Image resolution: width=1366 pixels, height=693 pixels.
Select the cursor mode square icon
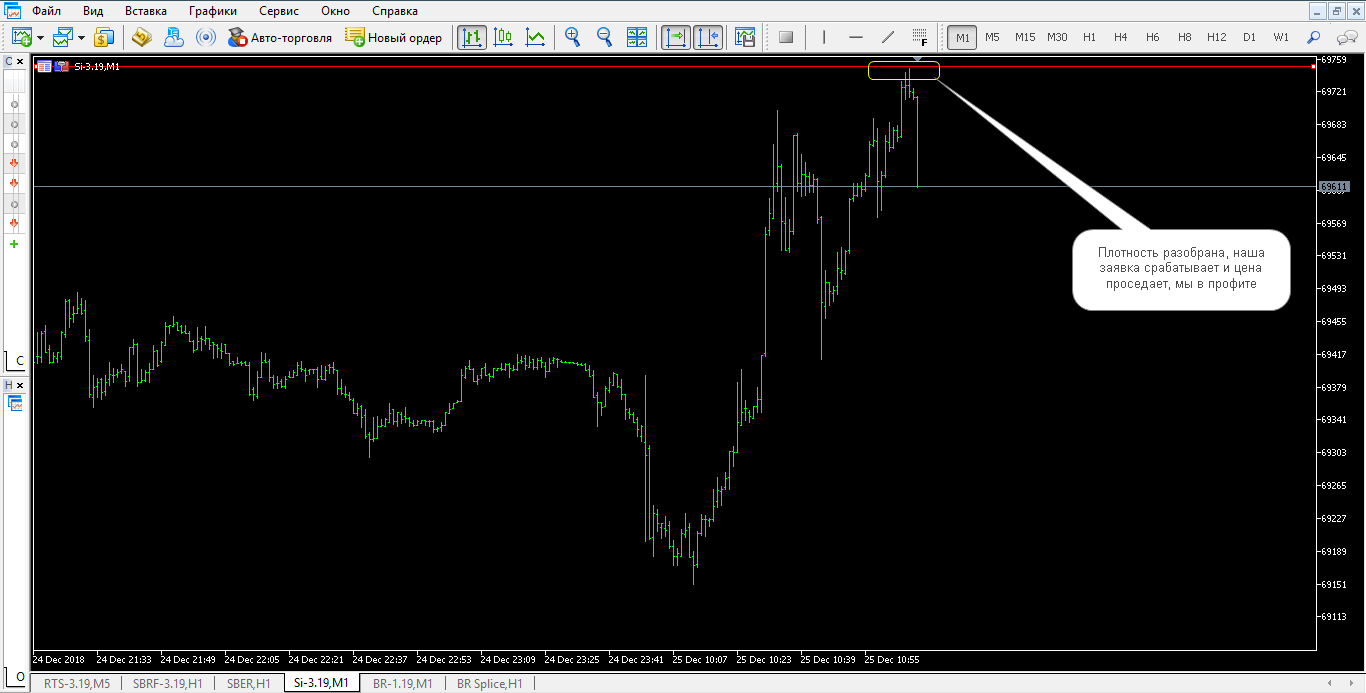coord(786,37)
